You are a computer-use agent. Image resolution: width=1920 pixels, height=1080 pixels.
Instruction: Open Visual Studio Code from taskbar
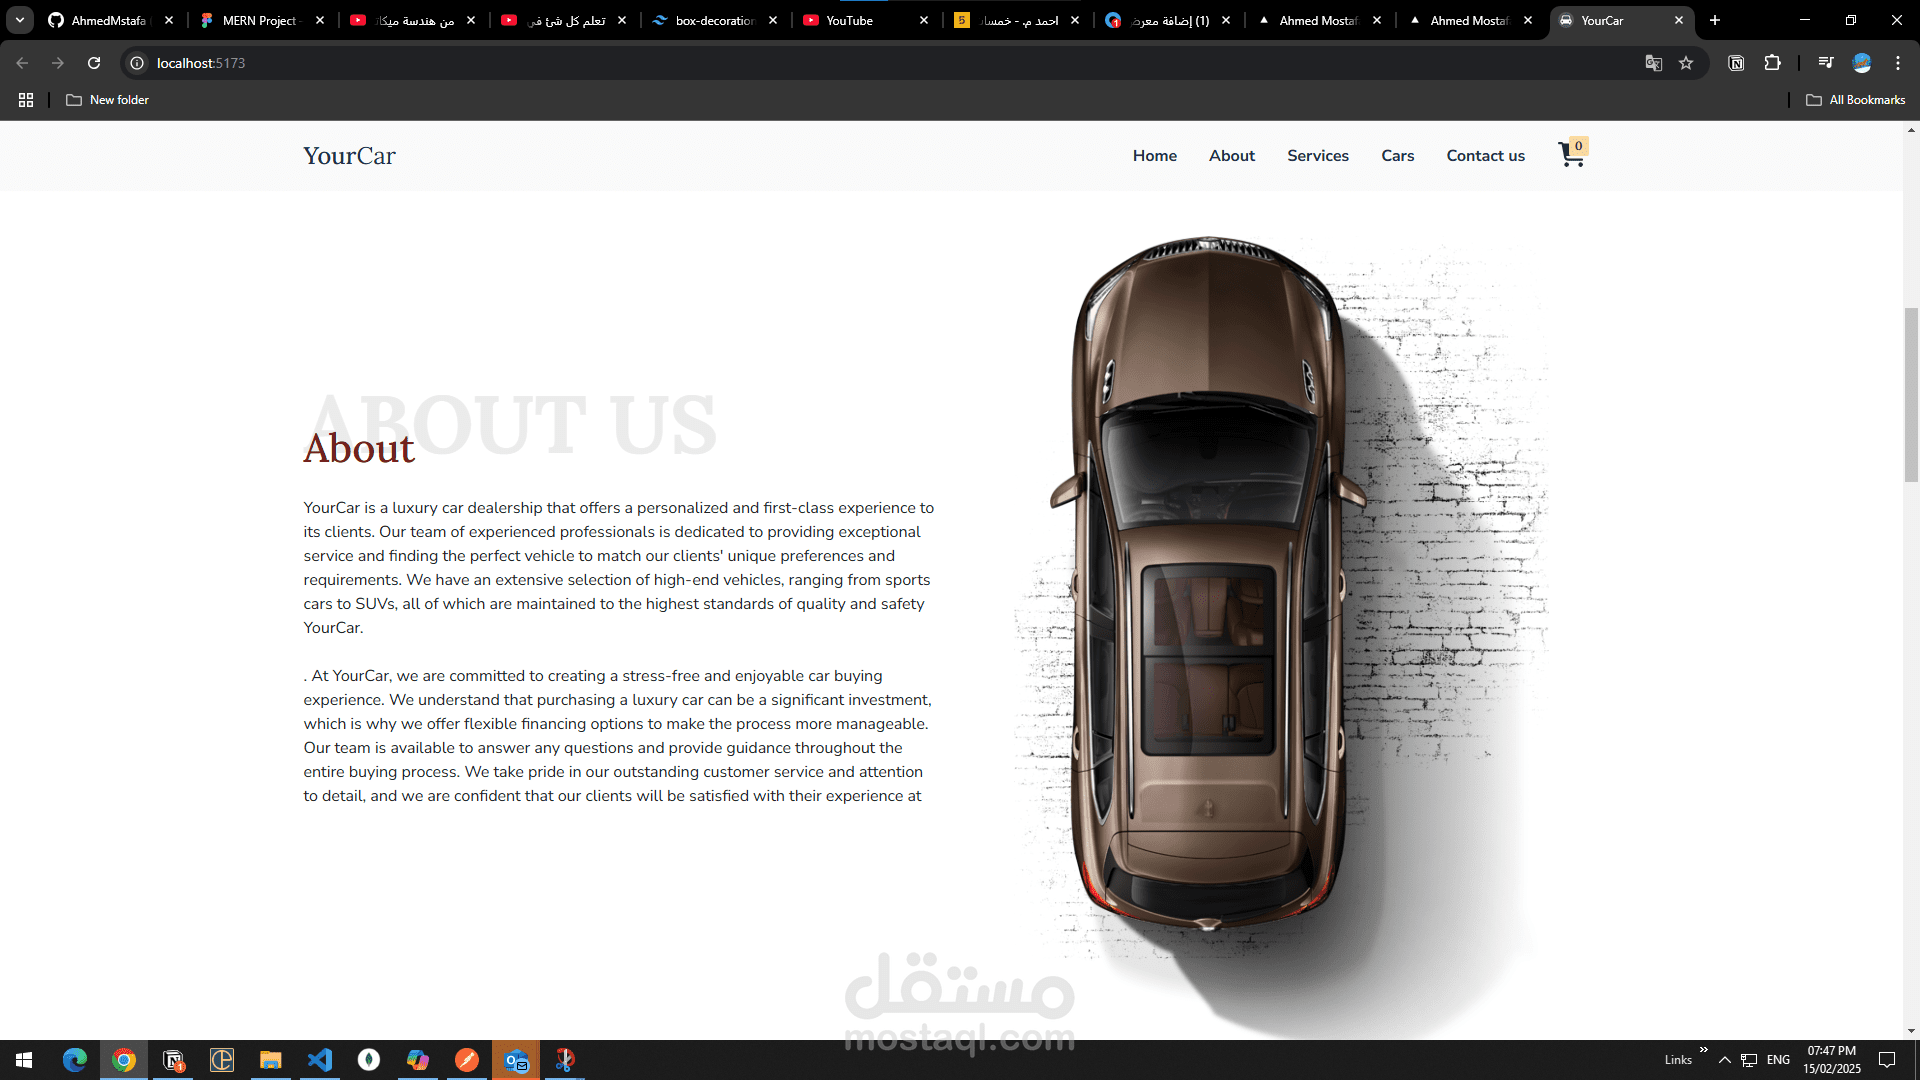click(320, 1060)
